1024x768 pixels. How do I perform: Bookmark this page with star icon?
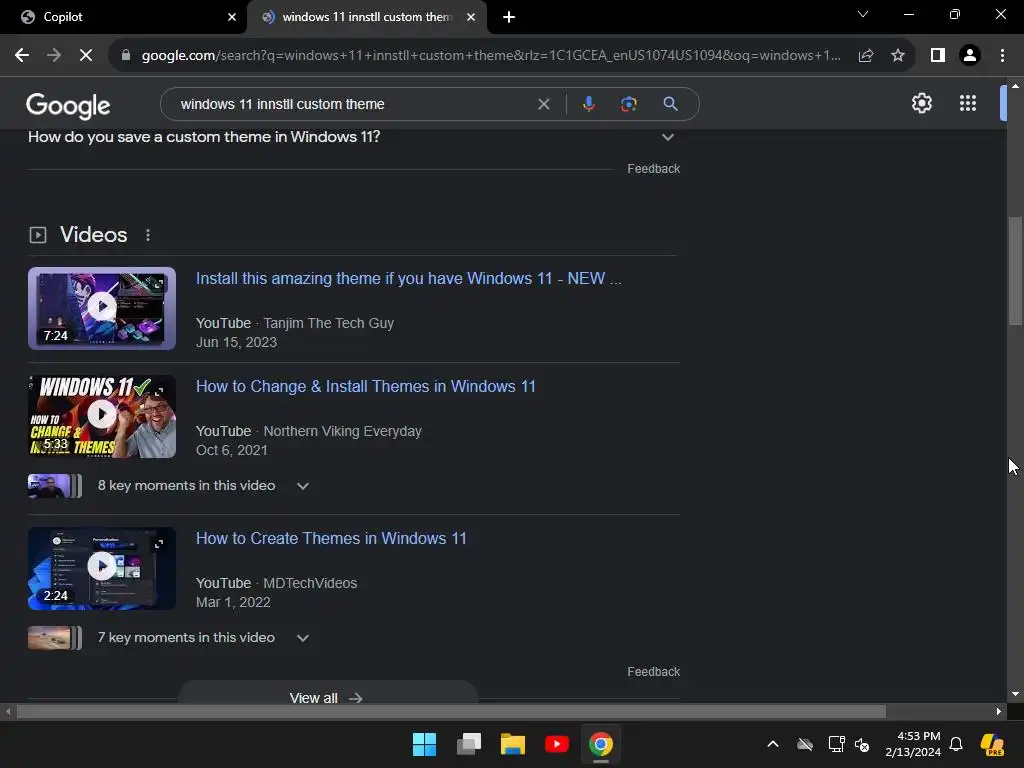[898, 56]
